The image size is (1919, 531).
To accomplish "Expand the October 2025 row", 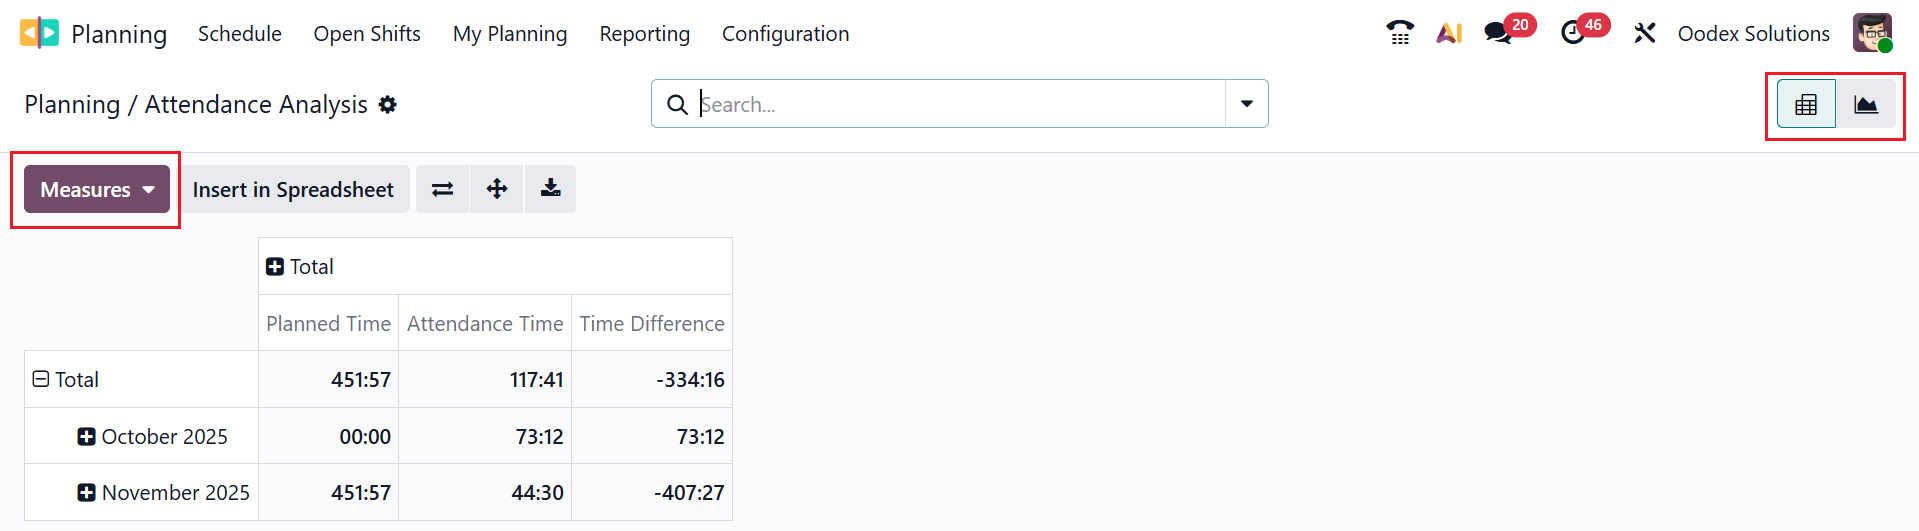I will [x=87, y=437].
